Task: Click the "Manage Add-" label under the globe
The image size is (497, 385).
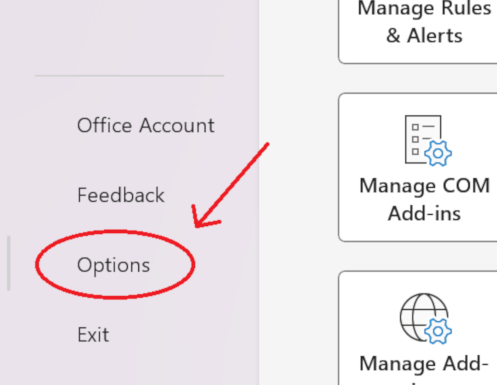Action: pyautogui.click(x=424, y=363)
